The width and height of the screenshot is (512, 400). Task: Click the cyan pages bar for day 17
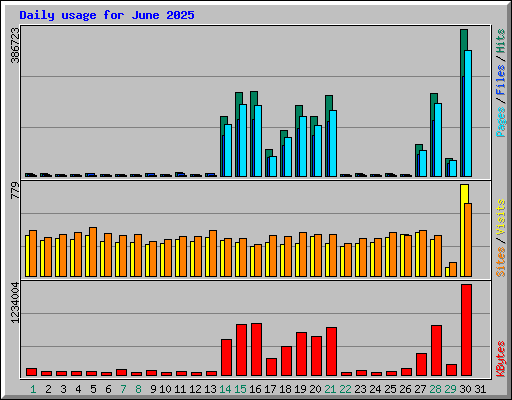pyautogui.click(x=273, y=166)
